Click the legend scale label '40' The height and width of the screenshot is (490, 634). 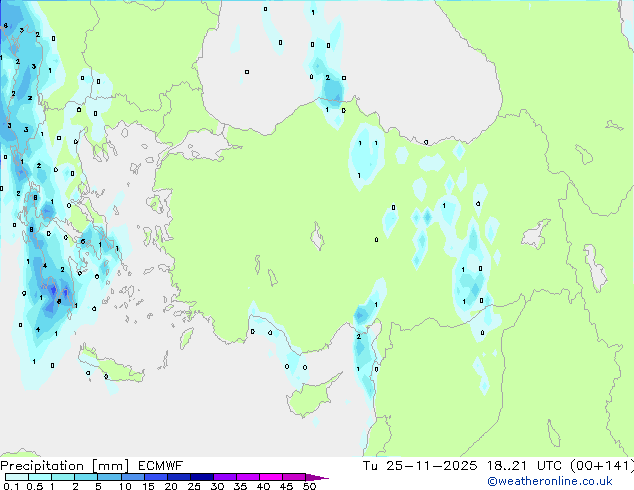[x=263, y=486]
